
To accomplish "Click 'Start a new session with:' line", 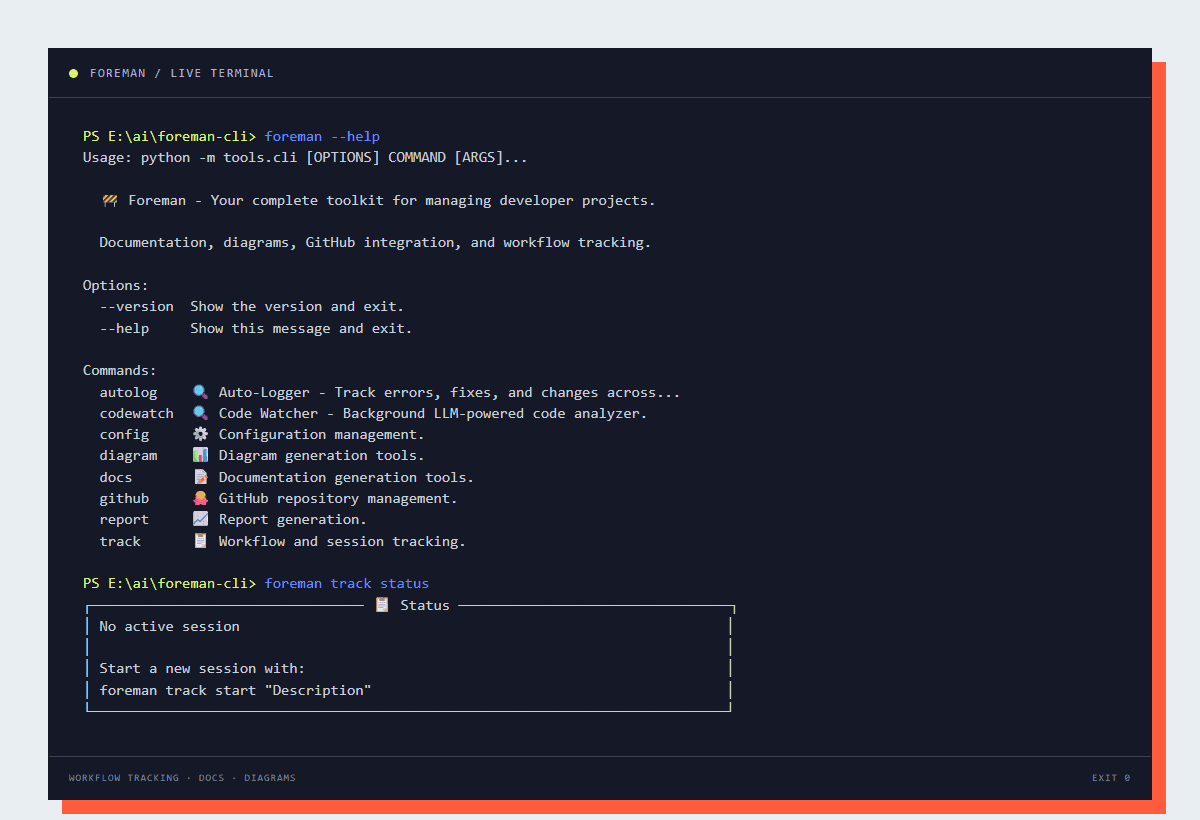I will click(203, 668).
